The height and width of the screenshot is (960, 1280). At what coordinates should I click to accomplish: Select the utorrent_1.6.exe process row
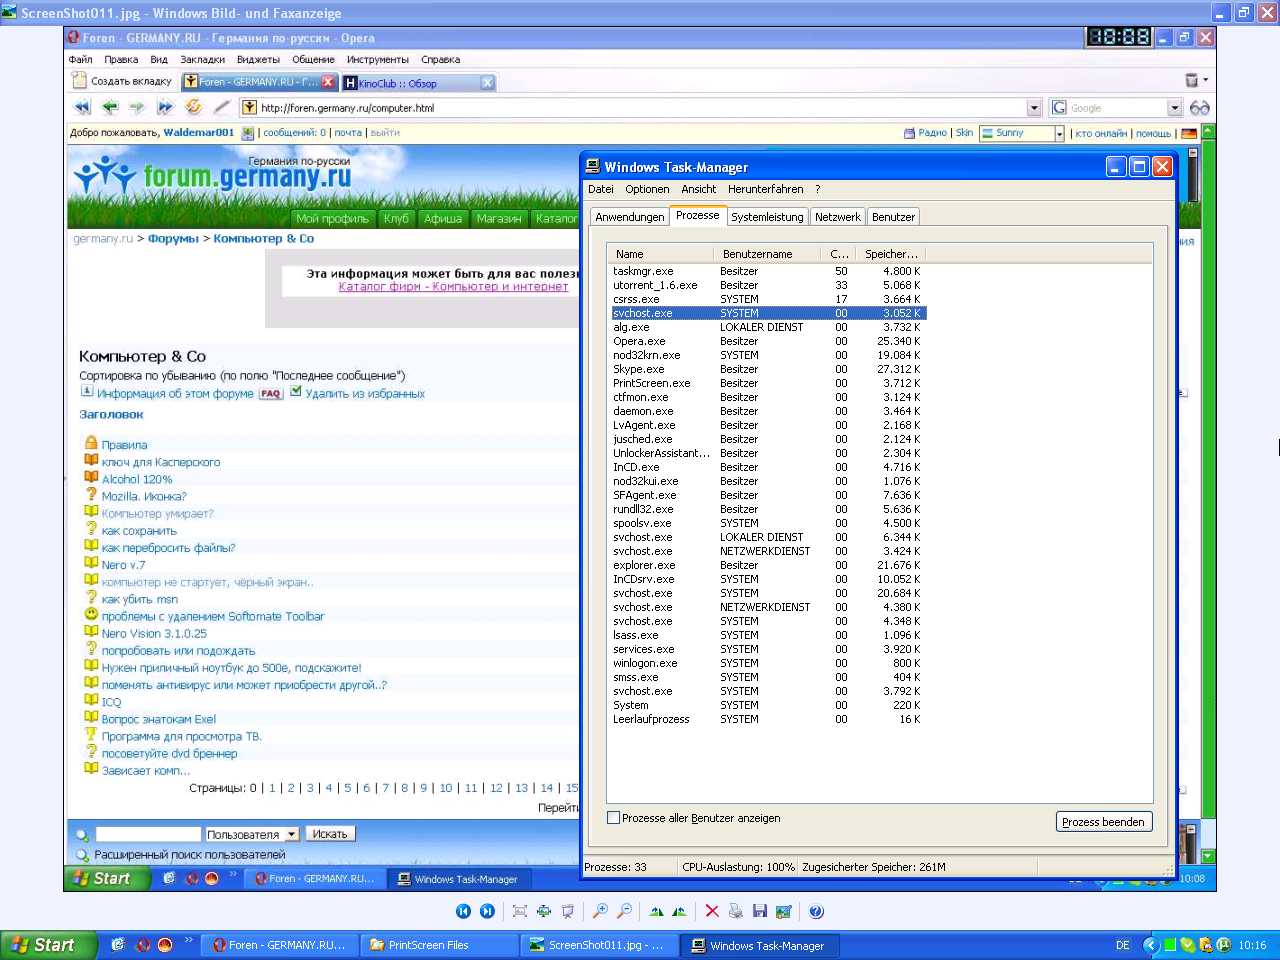tap(768, 285)
